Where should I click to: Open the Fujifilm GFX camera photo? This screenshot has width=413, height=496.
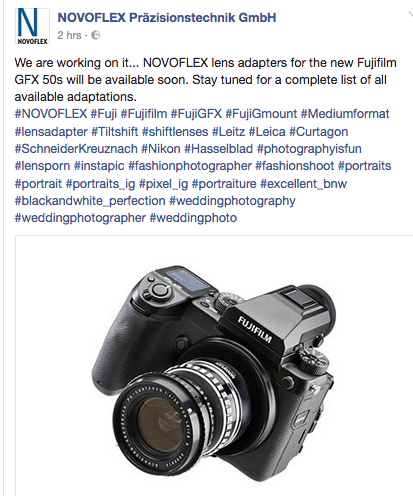(214, 366)
